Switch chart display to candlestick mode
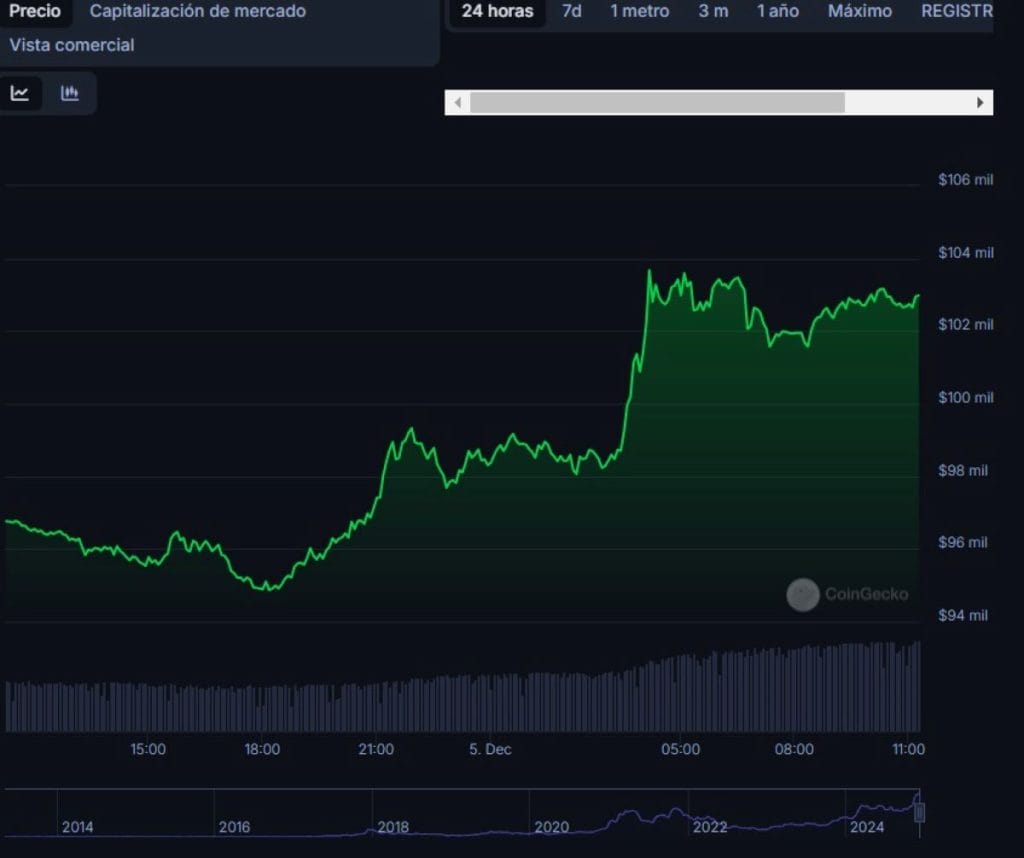This screenshot has height=858, width=1024. tap(70, 93)
